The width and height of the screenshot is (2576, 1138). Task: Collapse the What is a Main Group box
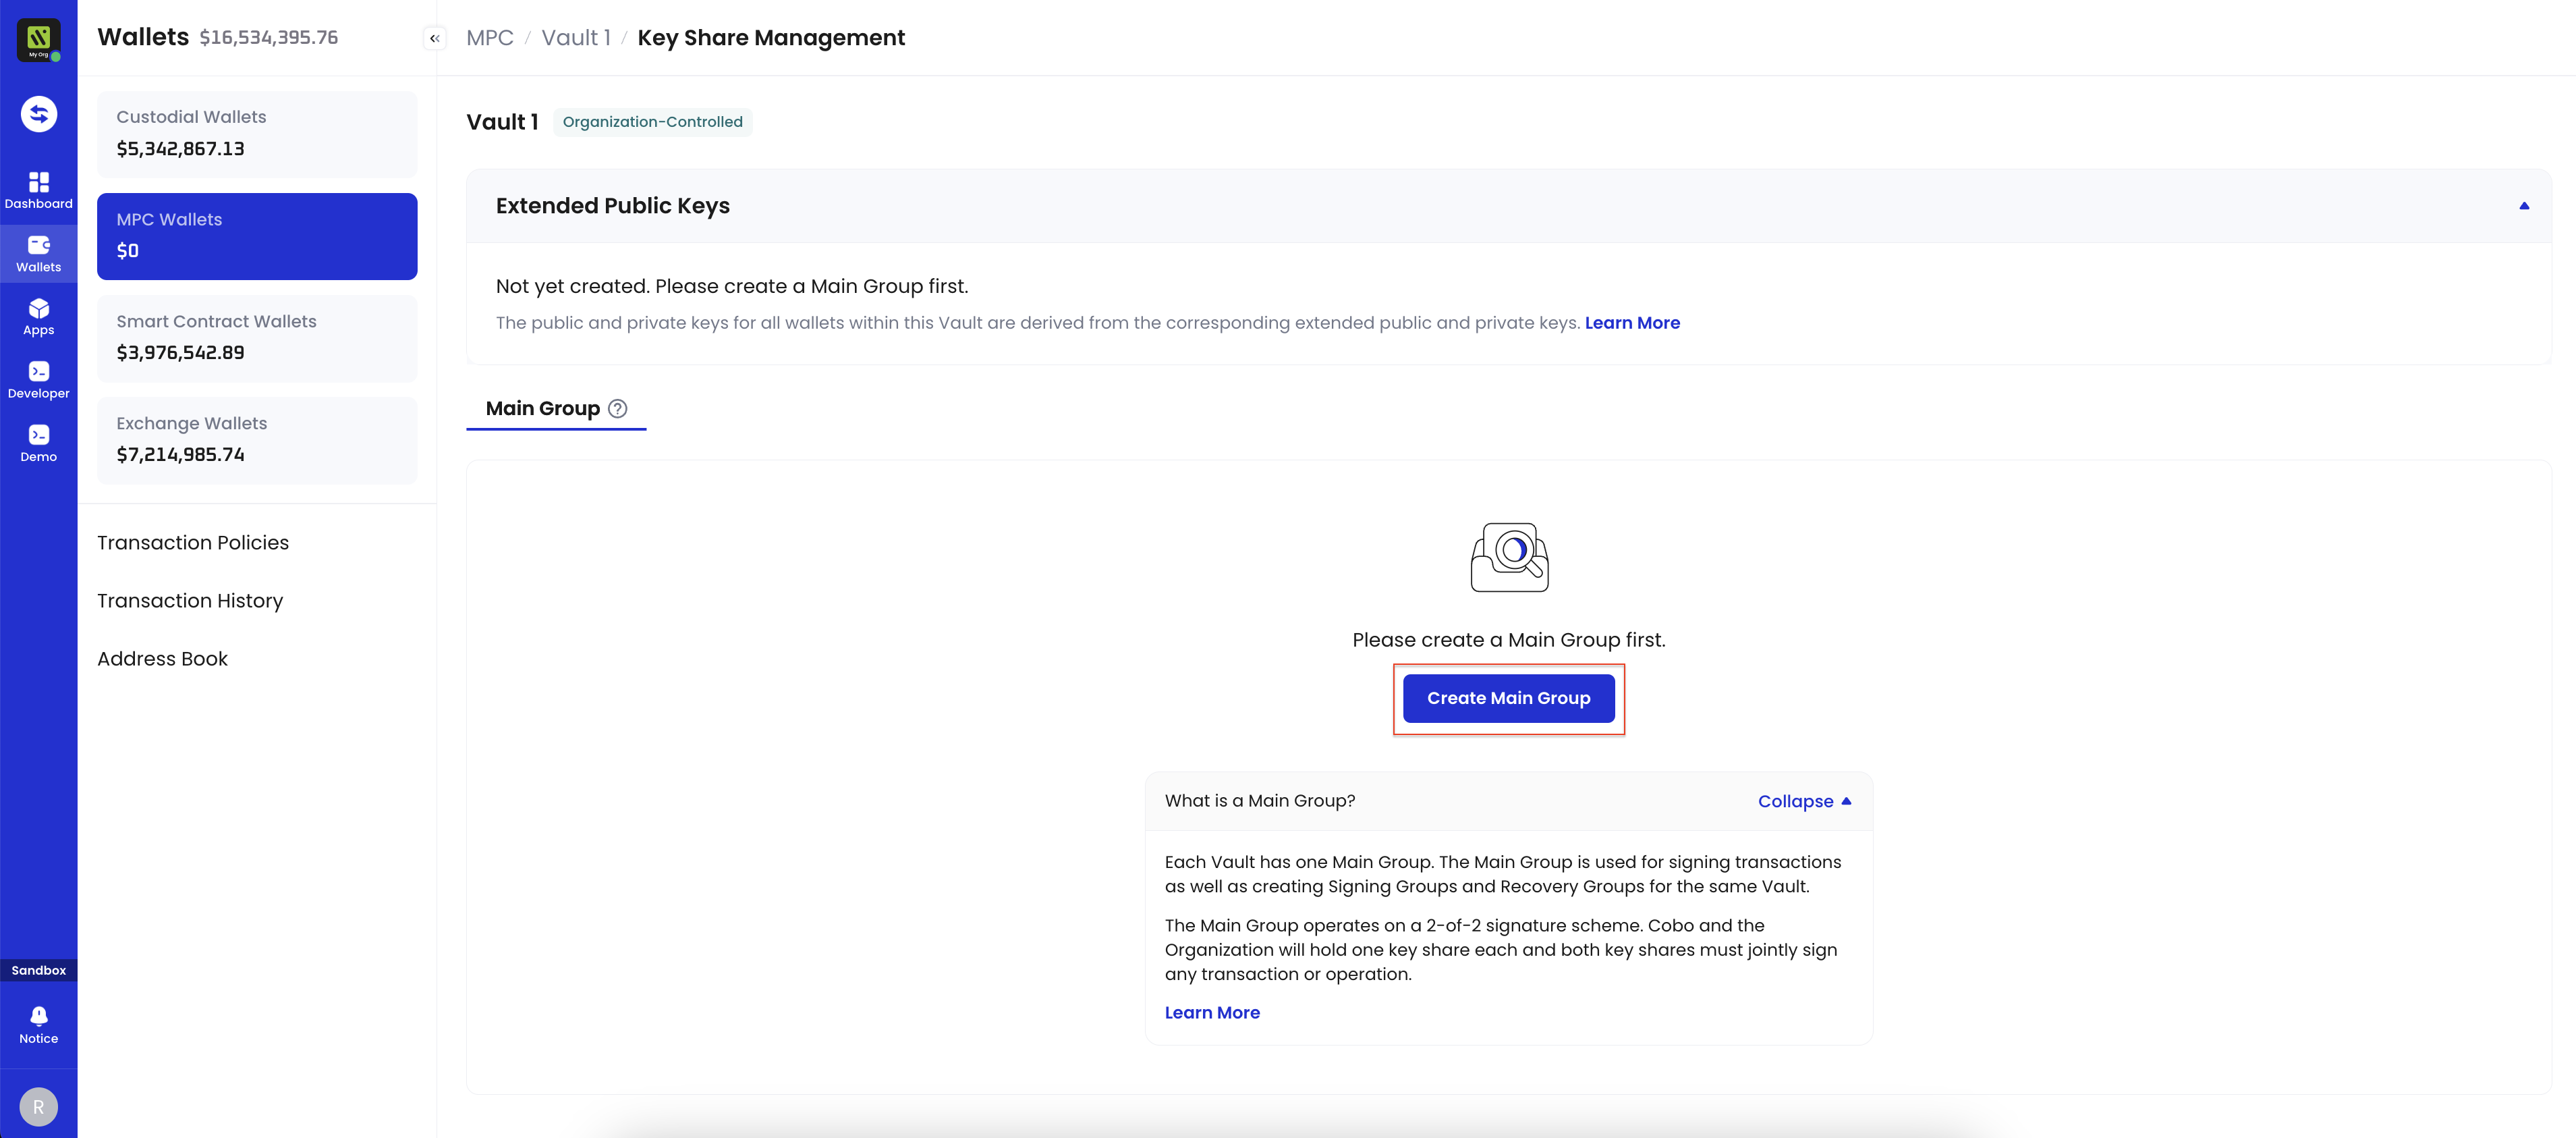[x=1804, y=801]
